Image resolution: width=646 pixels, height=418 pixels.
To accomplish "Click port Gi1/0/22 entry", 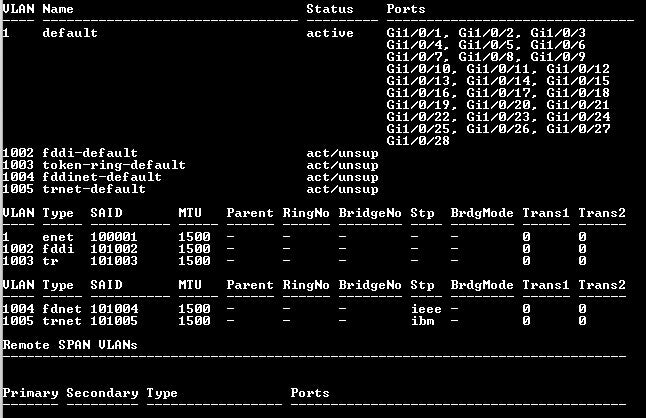I will (x=419, y=117).
